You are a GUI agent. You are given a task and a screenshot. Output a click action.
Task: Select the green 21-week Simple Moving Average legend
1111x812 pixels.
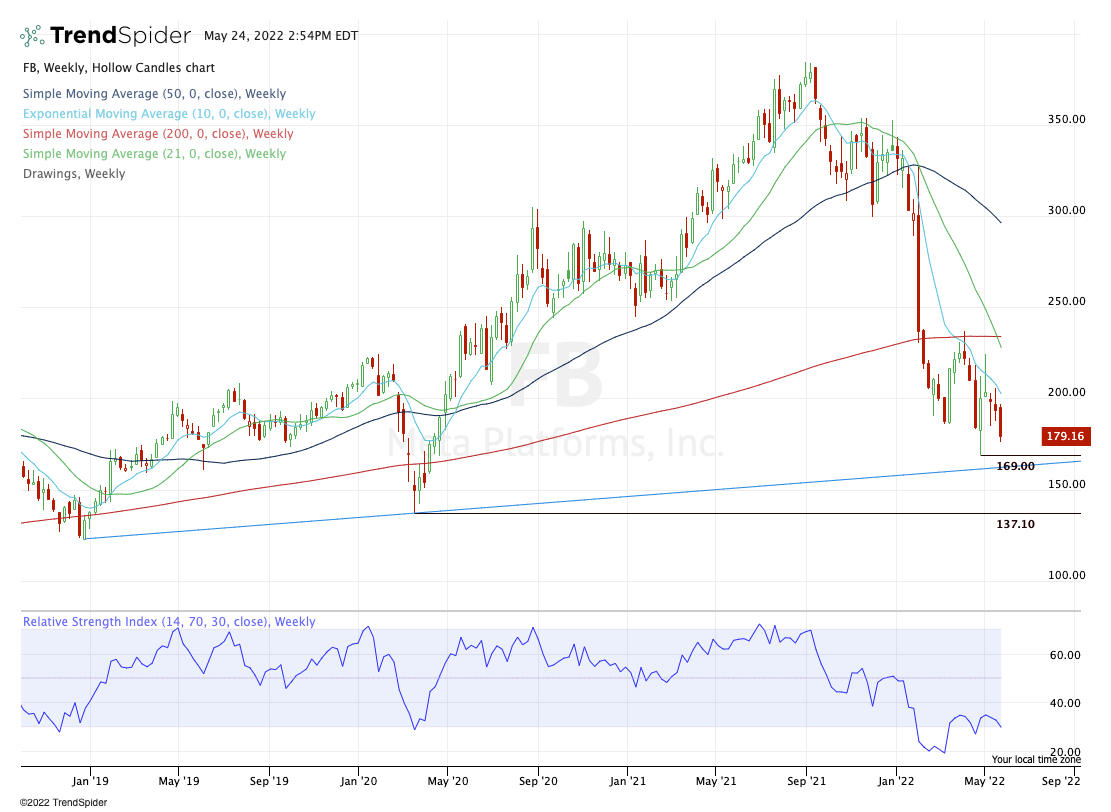[153, 154]
